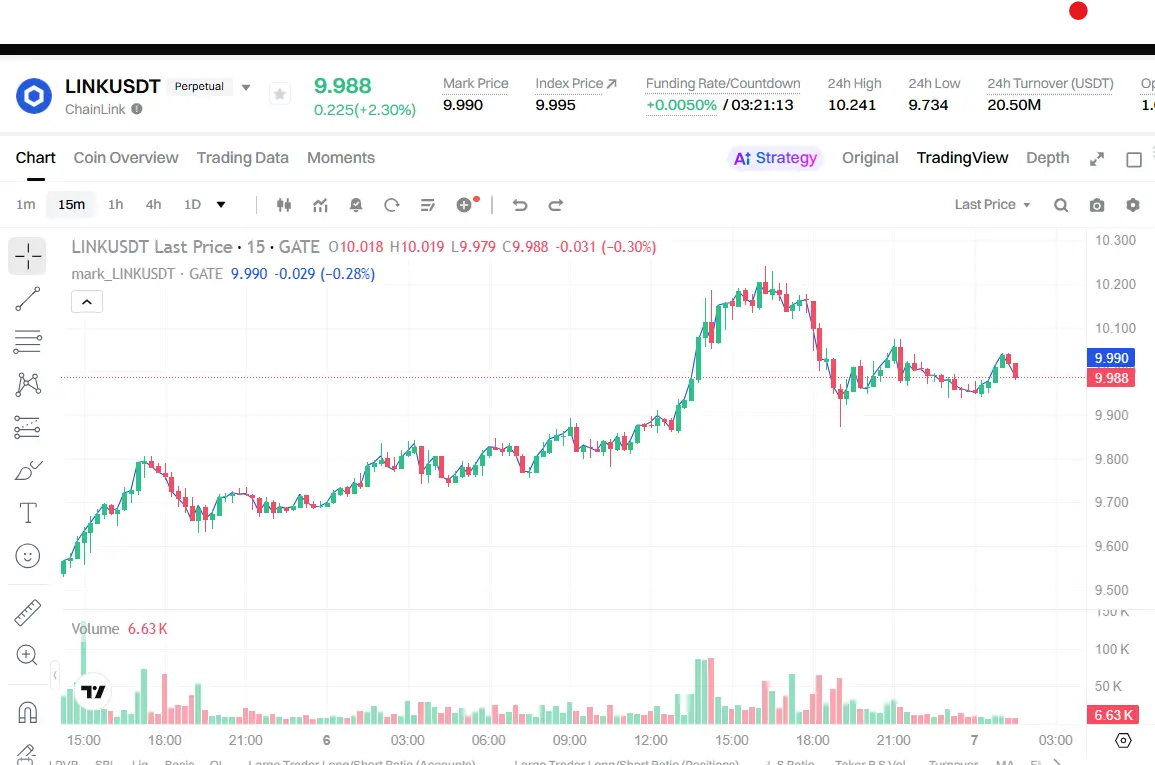1155x765 pixels.
Task: Change candlestick chart type
Action: 284,205
